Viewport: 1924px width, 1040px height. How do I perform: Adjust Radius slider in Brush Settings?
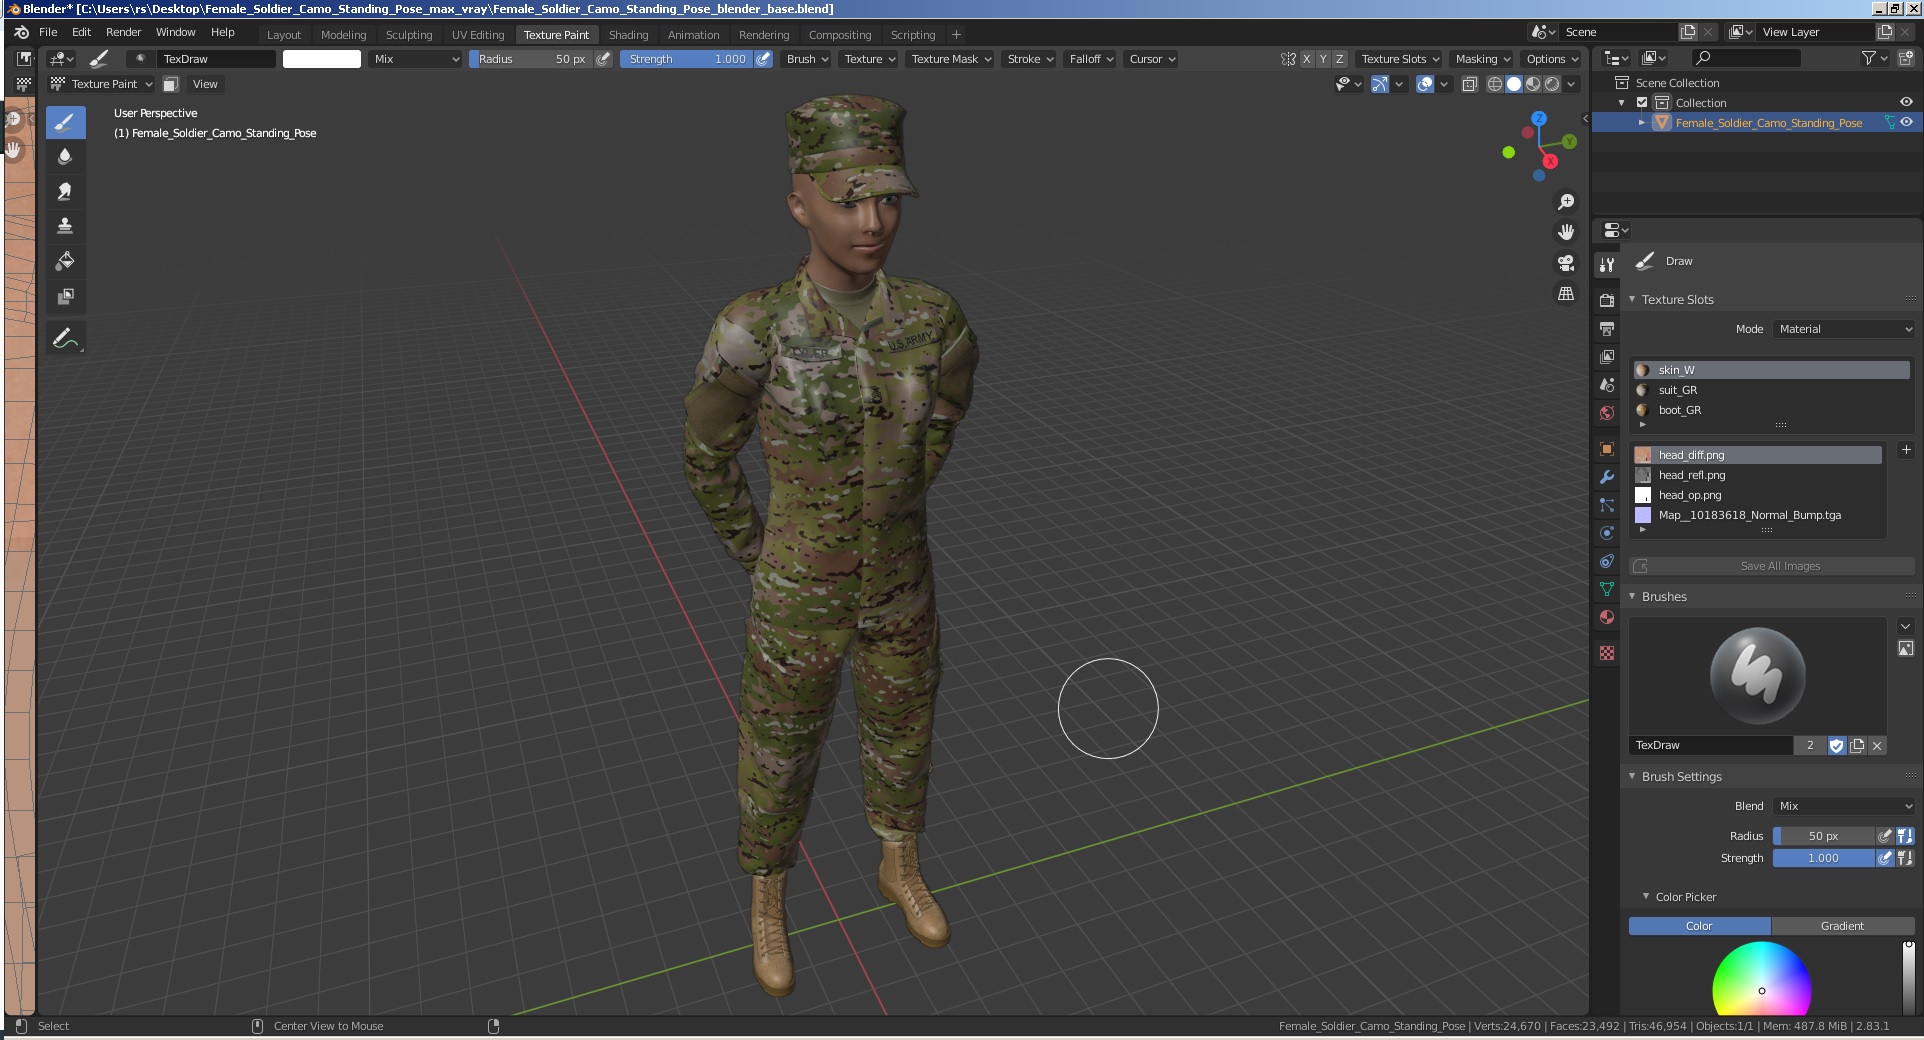[x=1823, y=836]
